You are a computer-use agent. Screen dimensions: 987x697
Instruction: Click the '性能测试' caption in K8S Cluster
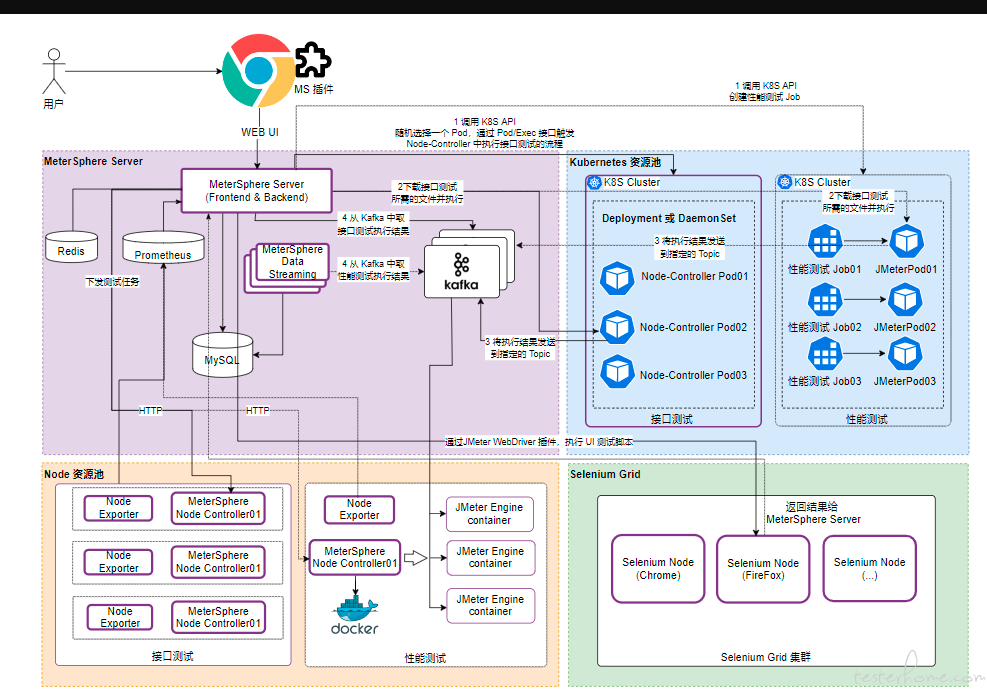[867, 419]
